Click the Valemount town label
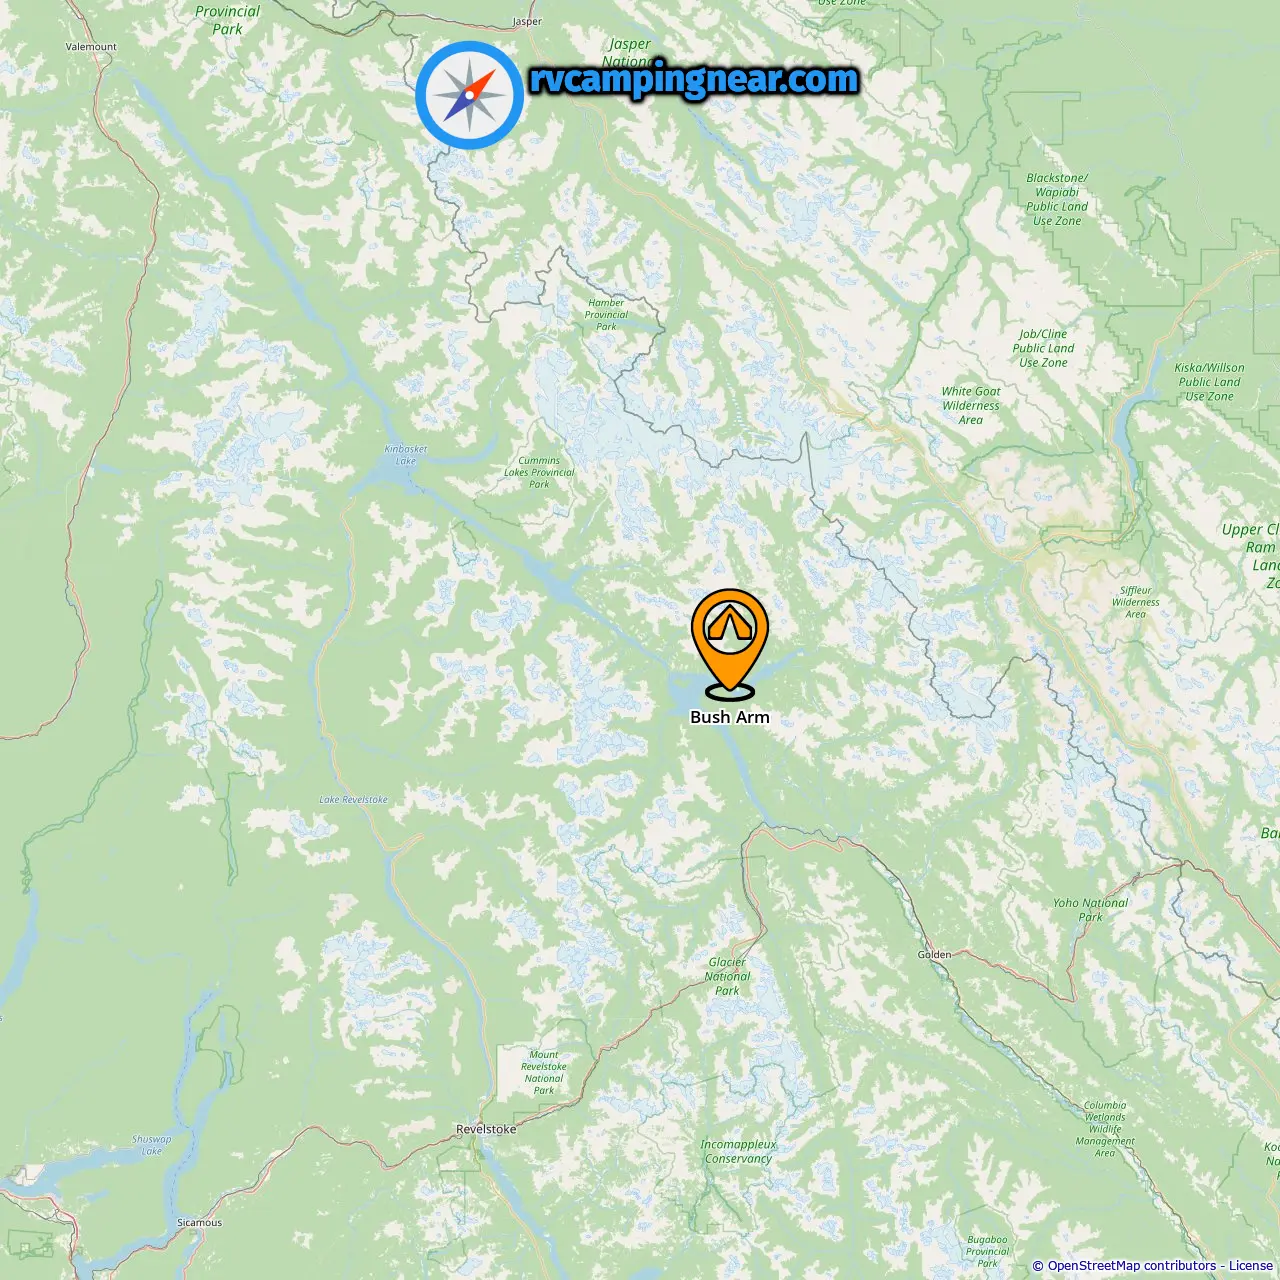This screenshot has height=1280, width=1280. pyautogui.click(x=91, y=47)
